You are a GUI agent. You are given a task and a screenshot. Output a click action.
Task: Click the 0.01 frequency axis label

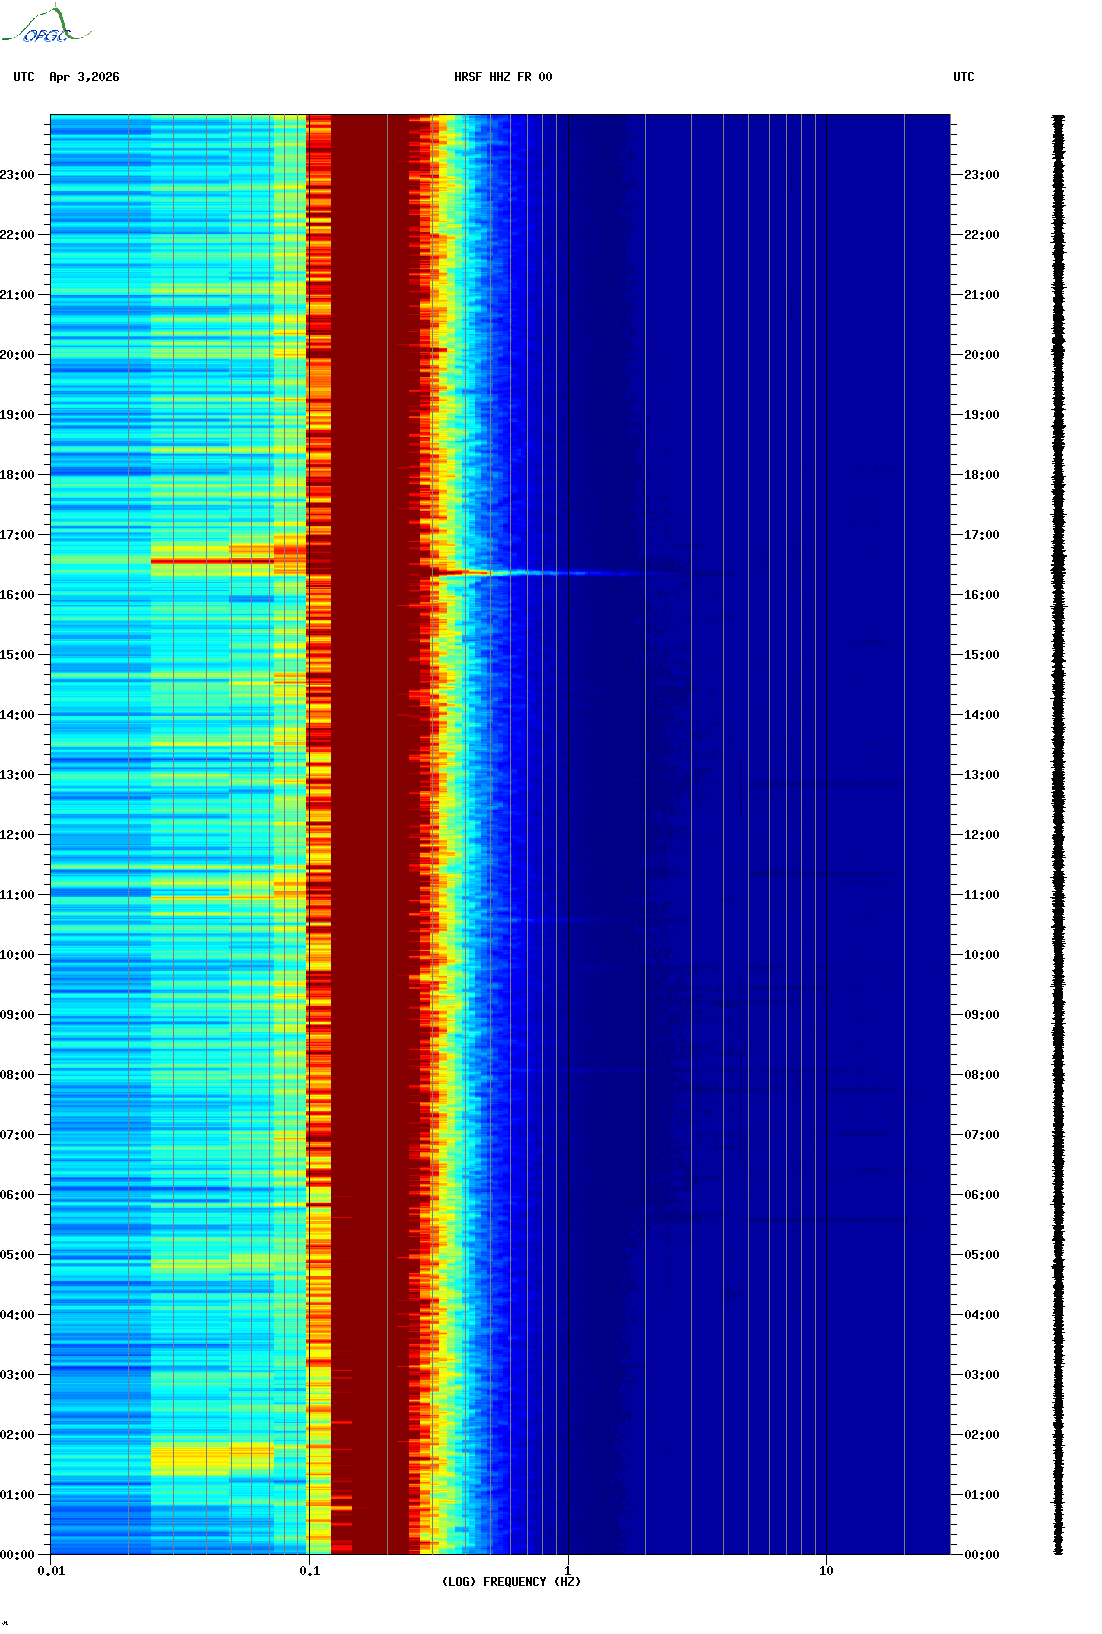51,1571
